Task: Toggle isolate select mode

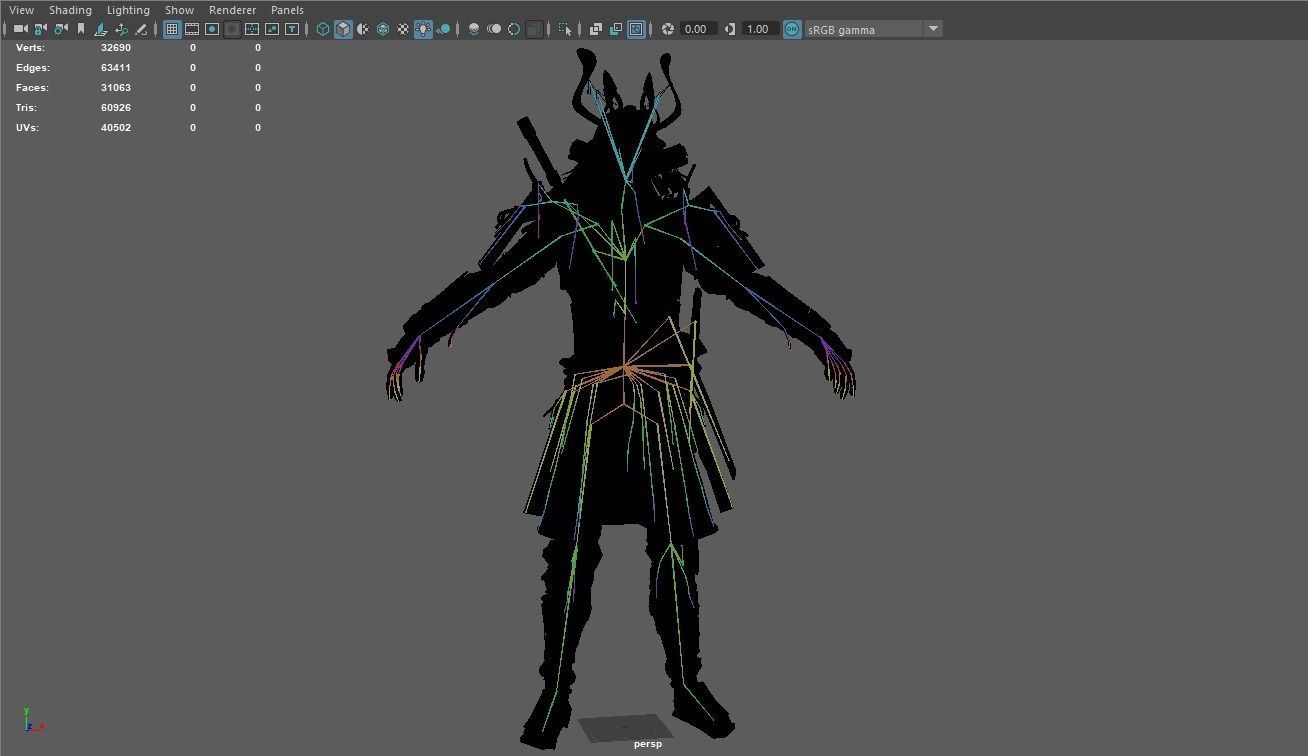Action: [564, 29]
